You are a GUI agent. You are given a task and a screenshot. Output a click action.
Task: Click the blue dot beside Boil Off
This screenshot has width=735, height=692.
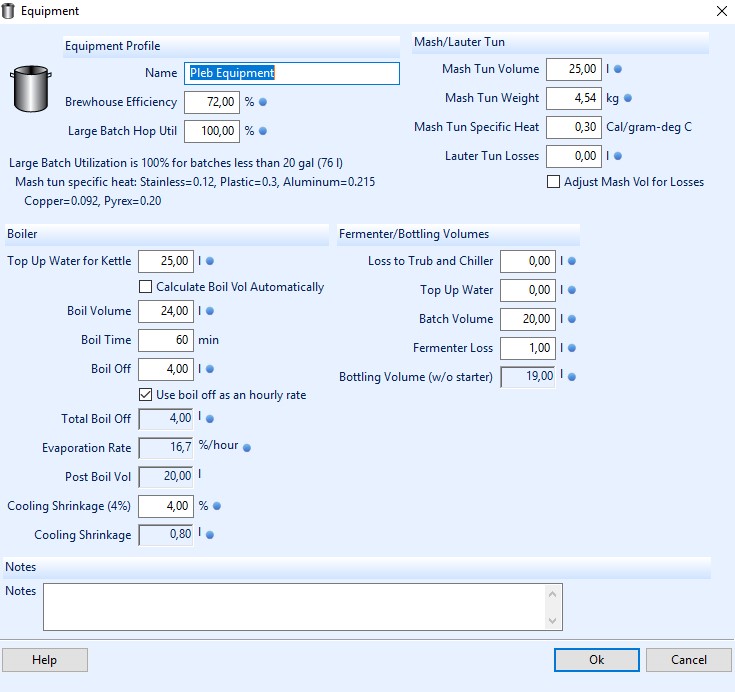coord(210,369)
